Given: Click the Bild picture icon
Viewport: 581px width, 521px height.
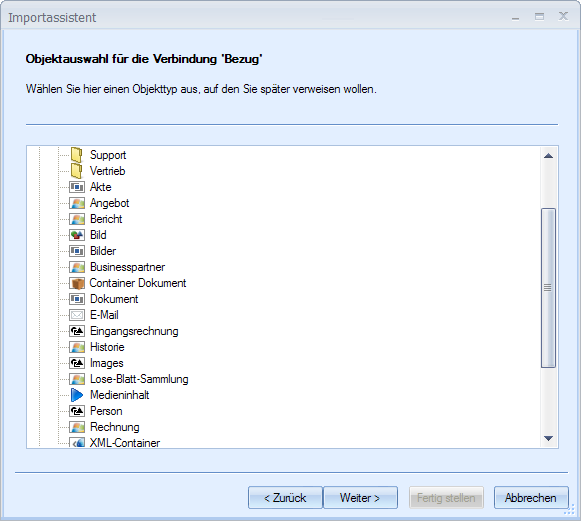Looking at the screenshot, I should 77,235.
